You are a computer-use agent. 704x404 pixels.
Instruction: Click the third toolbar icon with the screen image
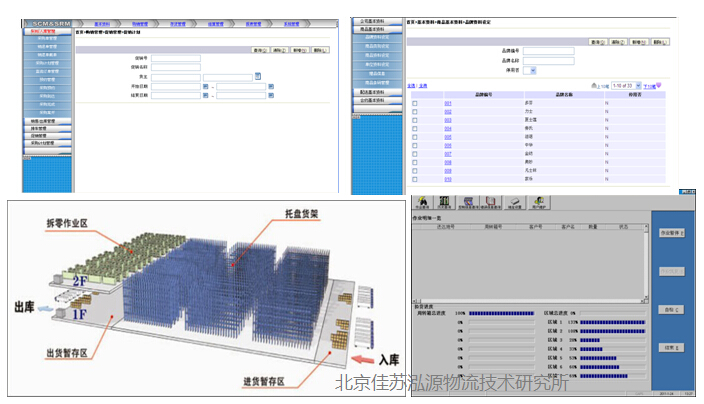pos(469,201)
